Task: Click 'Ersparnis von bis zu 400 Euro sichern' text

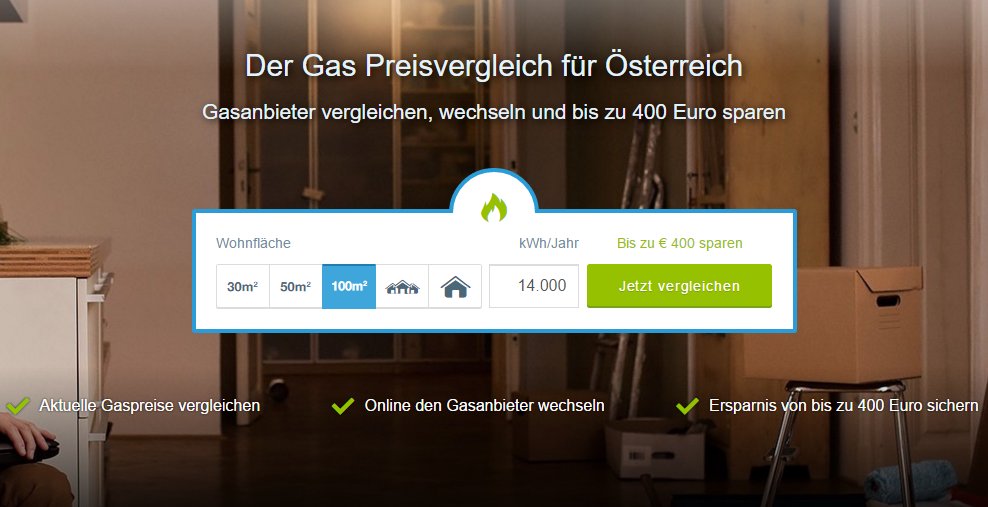Action: click(x=844, y=406)
